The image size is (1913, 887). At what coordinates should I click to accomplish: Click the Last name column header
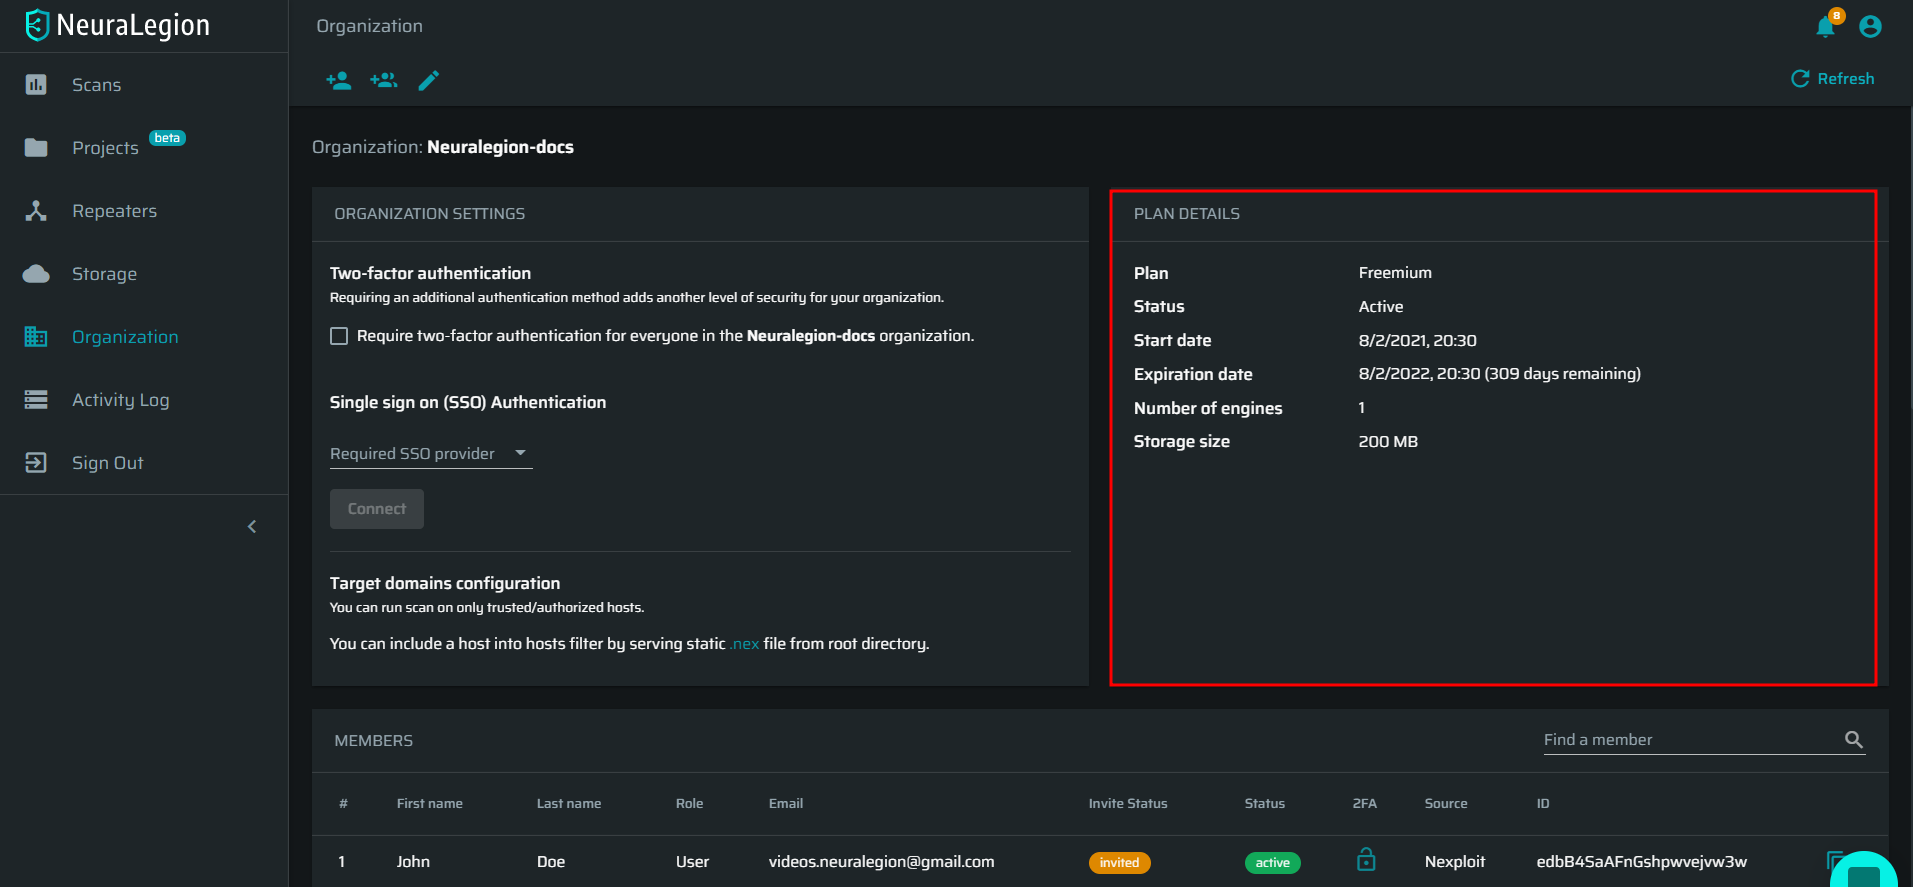point(568,804)
